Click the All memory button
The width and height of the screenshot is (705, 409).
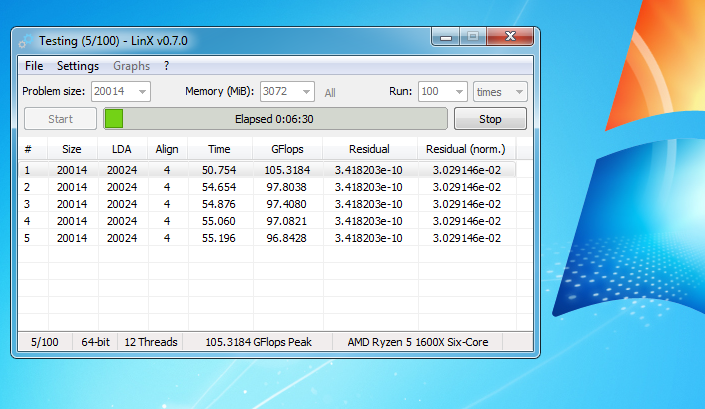(330, 93)
